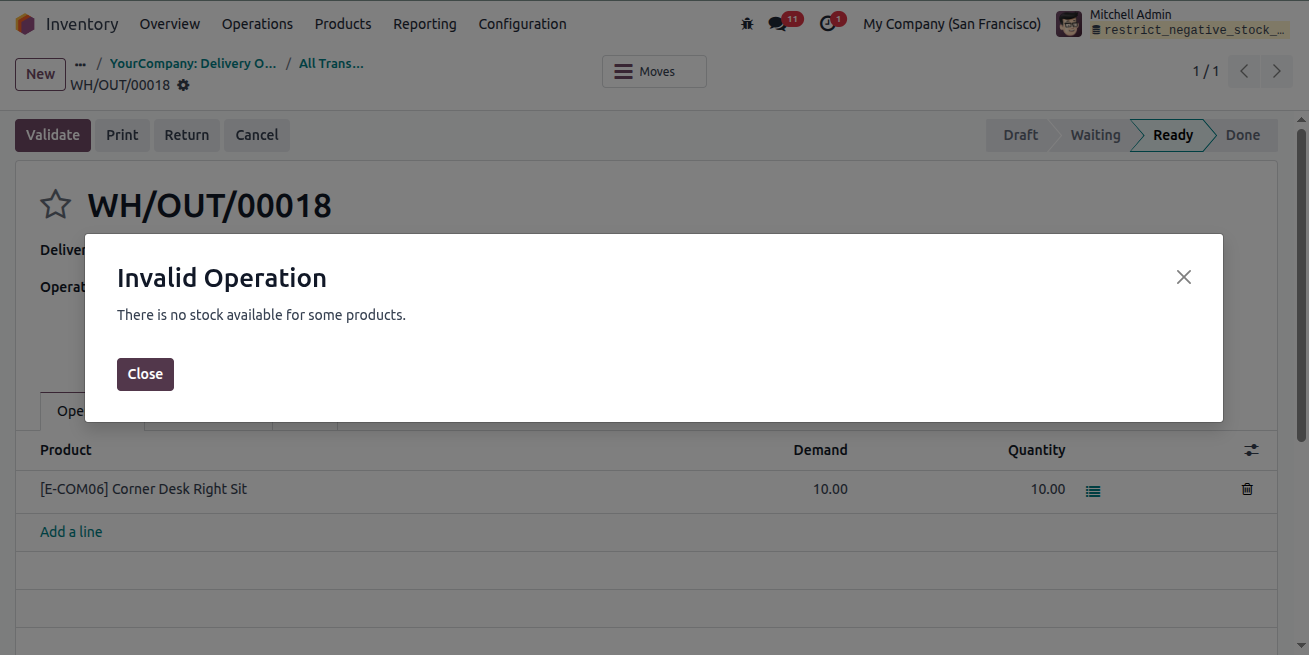Open the Moves smart button
Image resolution: width=1309 pixels, height=655 pixels.
tap(654, 72)
